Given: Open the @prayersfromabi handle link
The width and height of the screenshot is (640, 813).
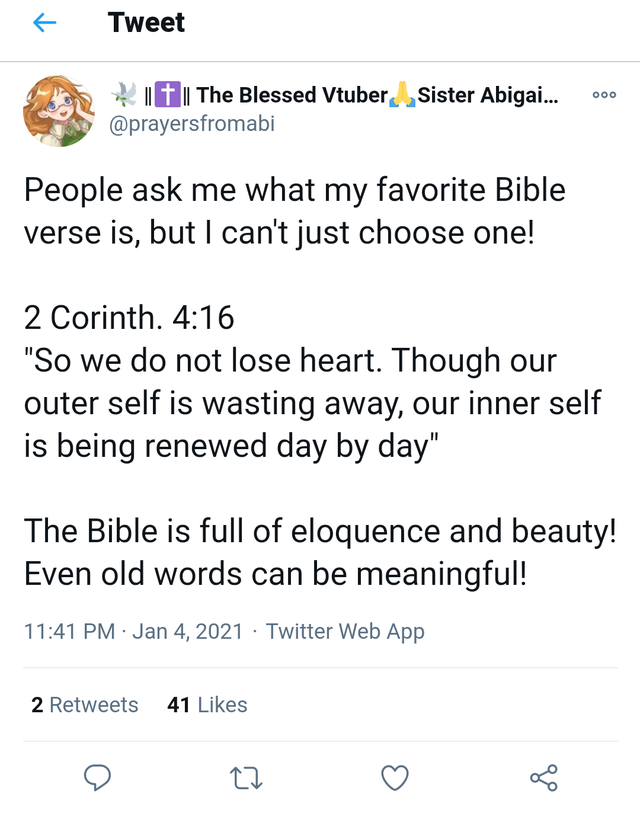Looking at the screenshot, I should pos(191,124).
